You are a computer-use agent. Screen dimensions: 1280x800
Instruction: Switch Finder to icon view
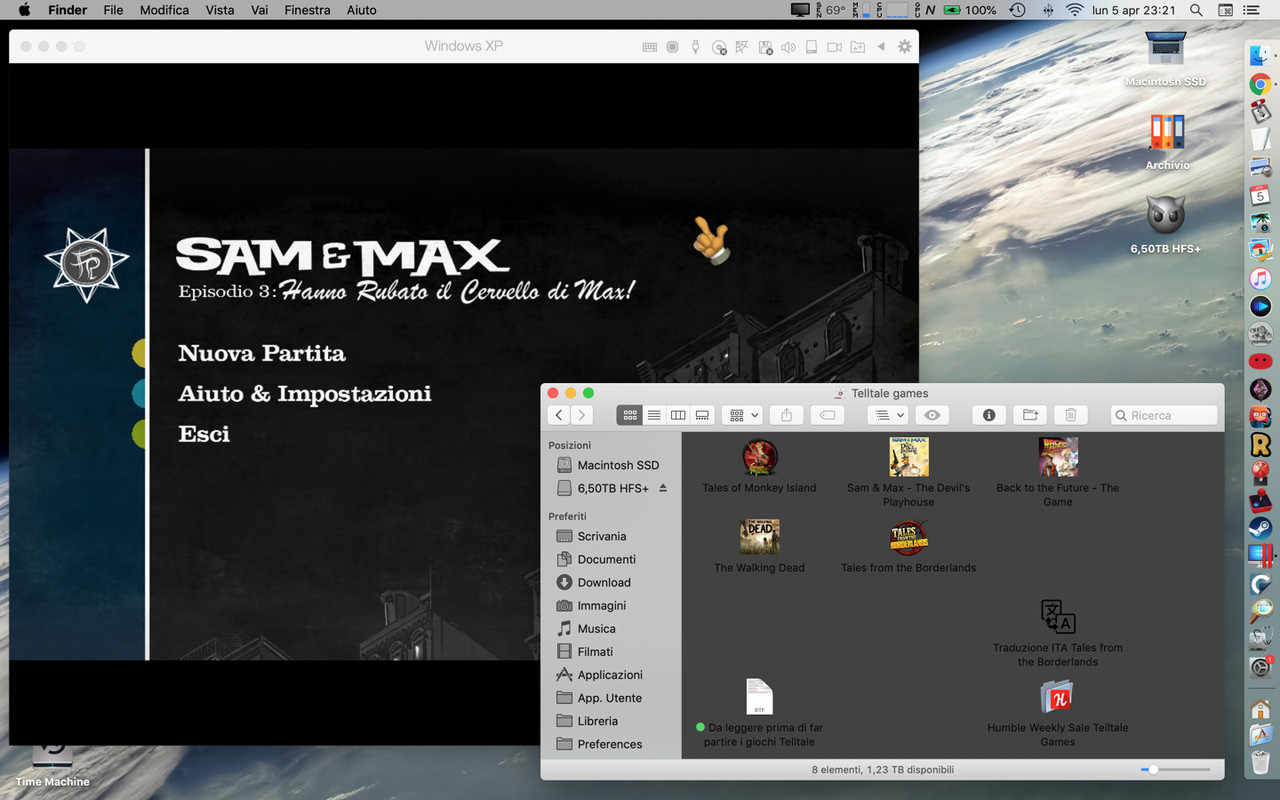(x=630, y=415)
